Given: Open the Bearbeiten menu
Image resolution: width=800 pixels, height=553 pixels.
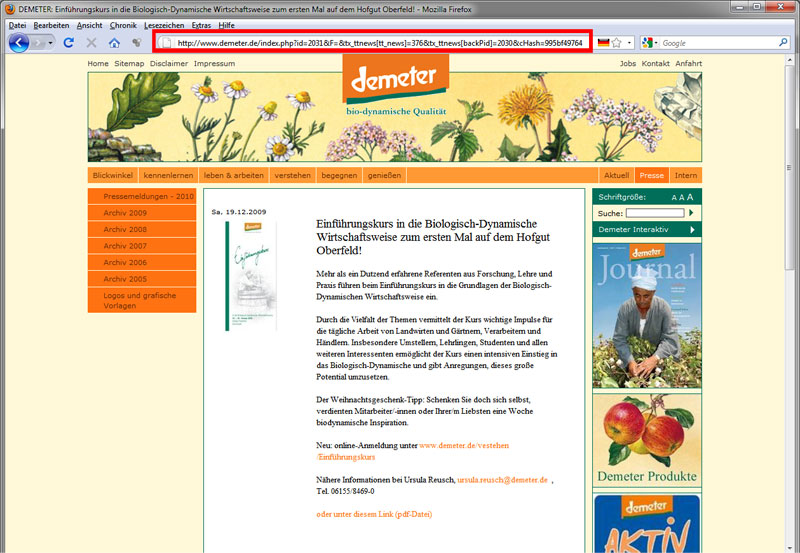Looking at the screenshot, I should point(51,25).
